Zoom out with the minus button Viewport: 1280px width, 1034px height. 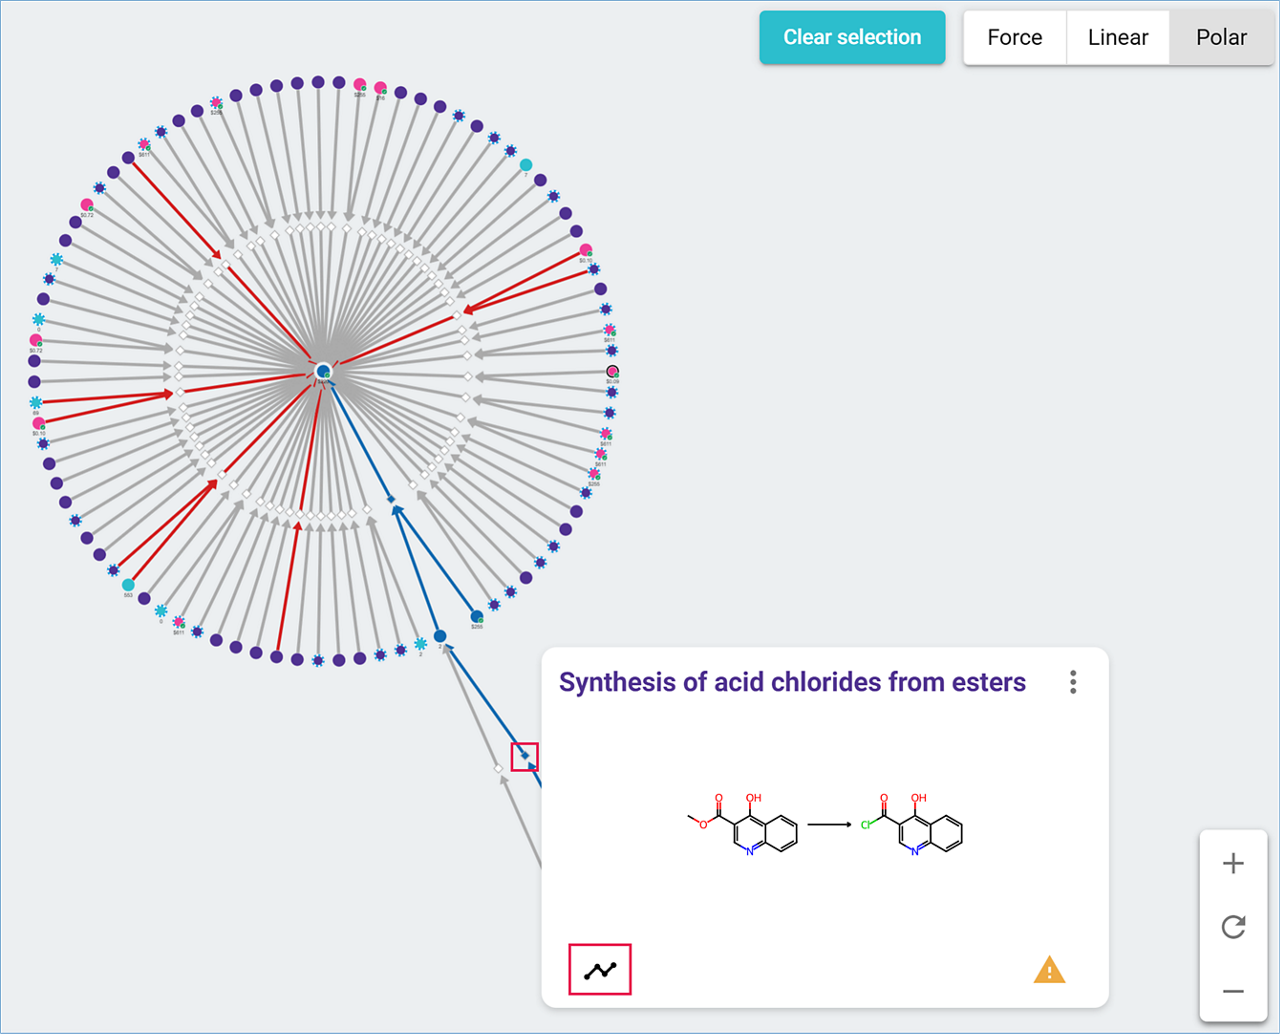point(1233,992)
